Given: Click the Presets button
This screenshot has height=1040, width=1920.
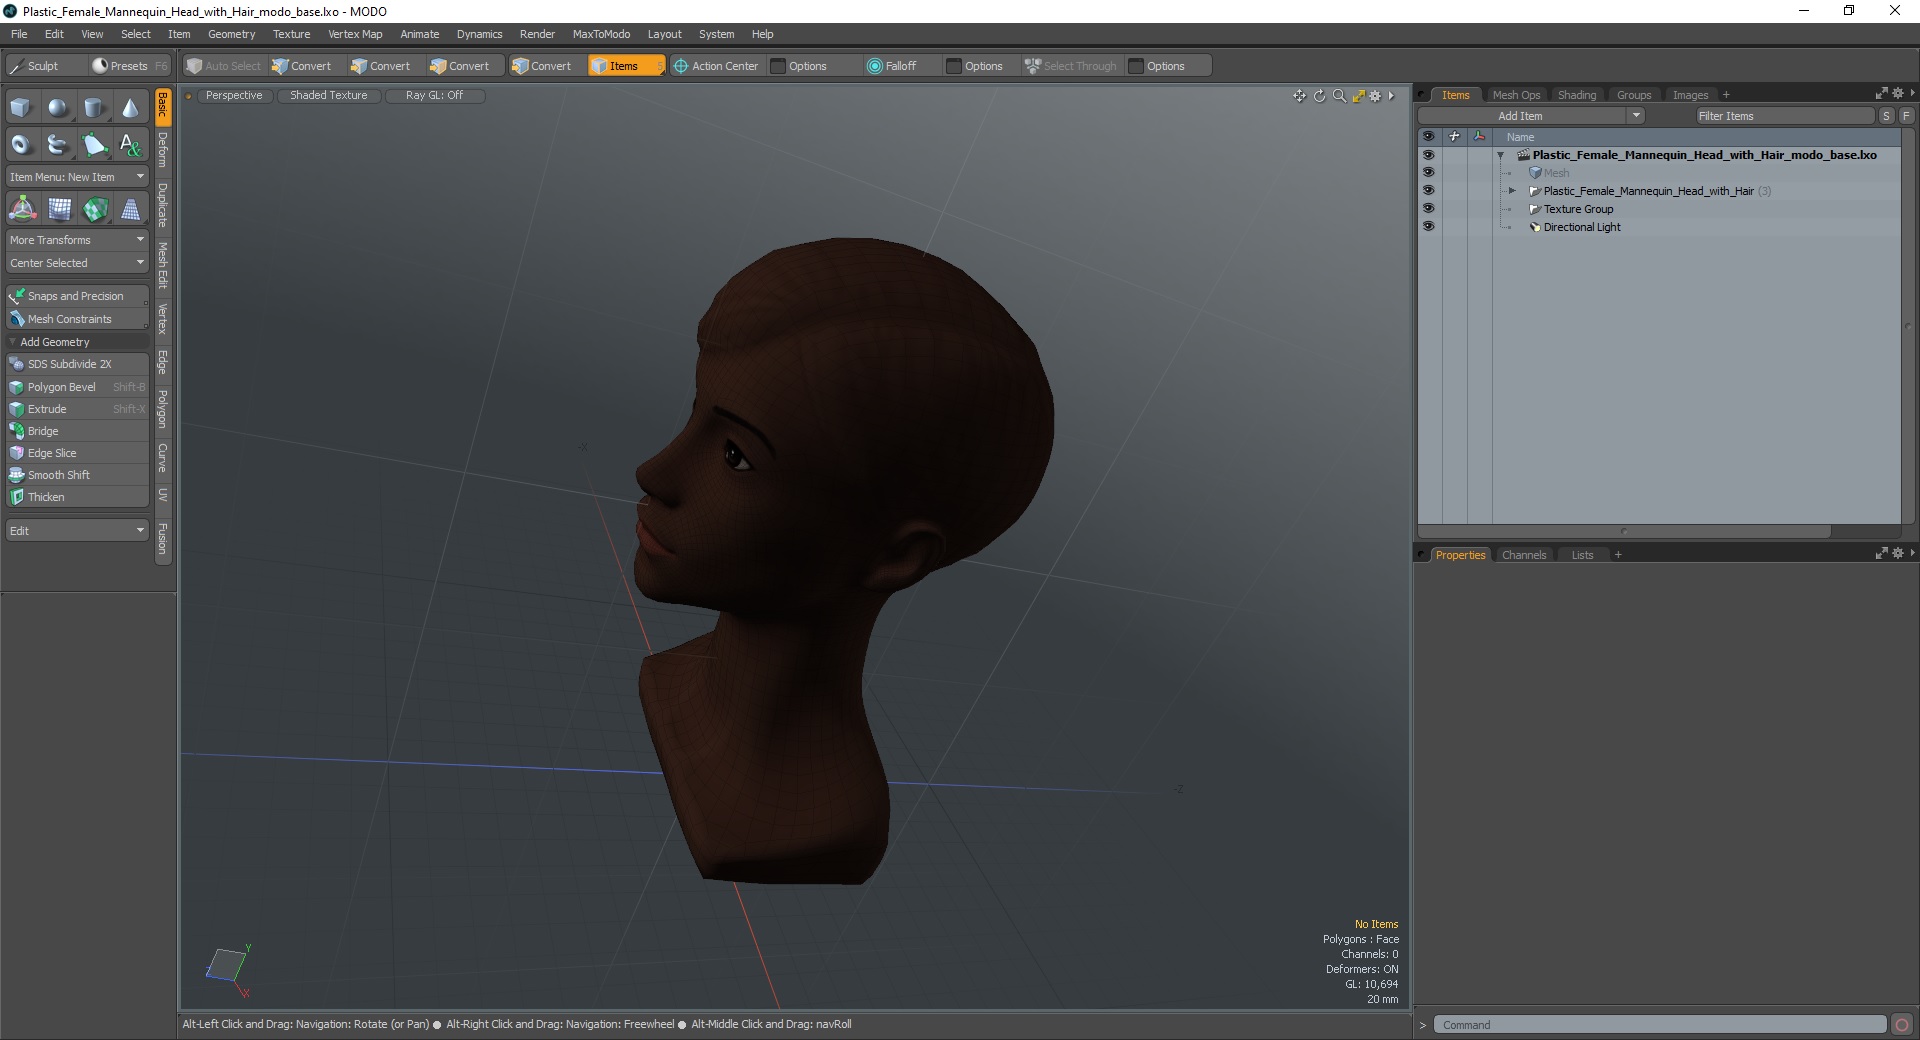Looking at the screenshot, I should click(x=130, y=66).
